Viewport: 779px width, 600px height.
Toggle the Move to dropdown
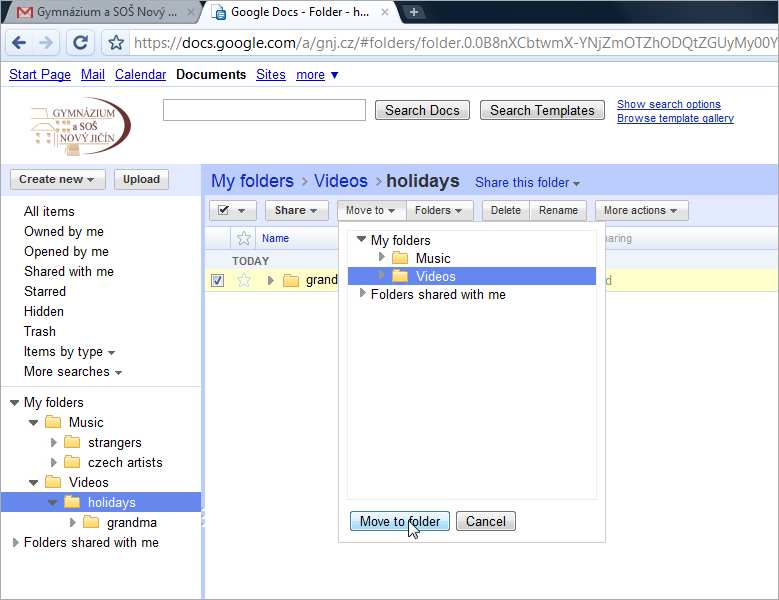coord(371,211)
